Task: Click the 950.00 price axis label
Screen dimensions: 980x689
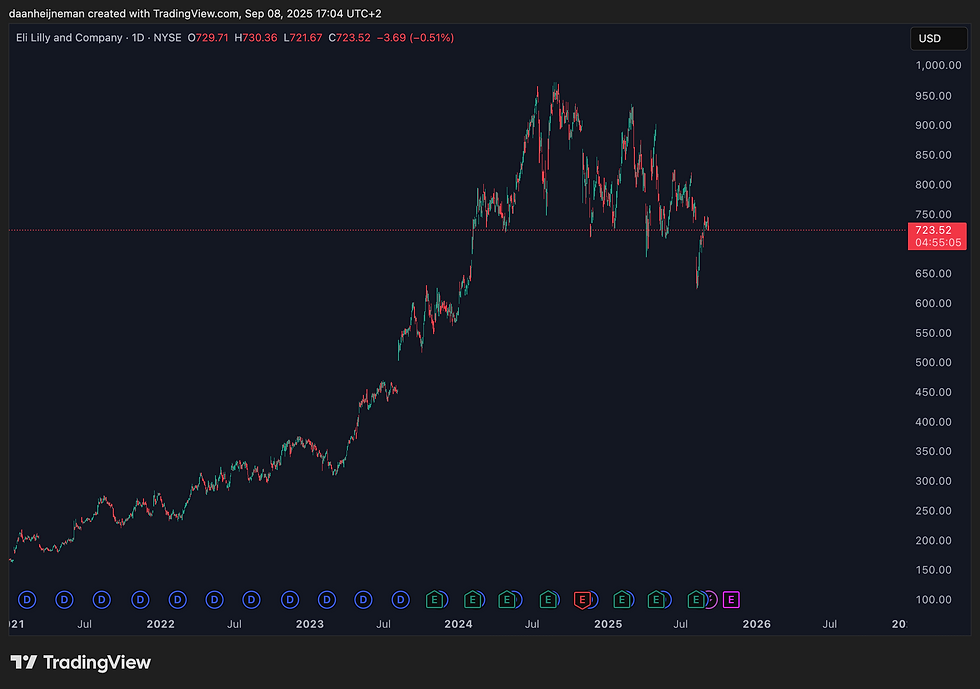Action: pos(933,96)
